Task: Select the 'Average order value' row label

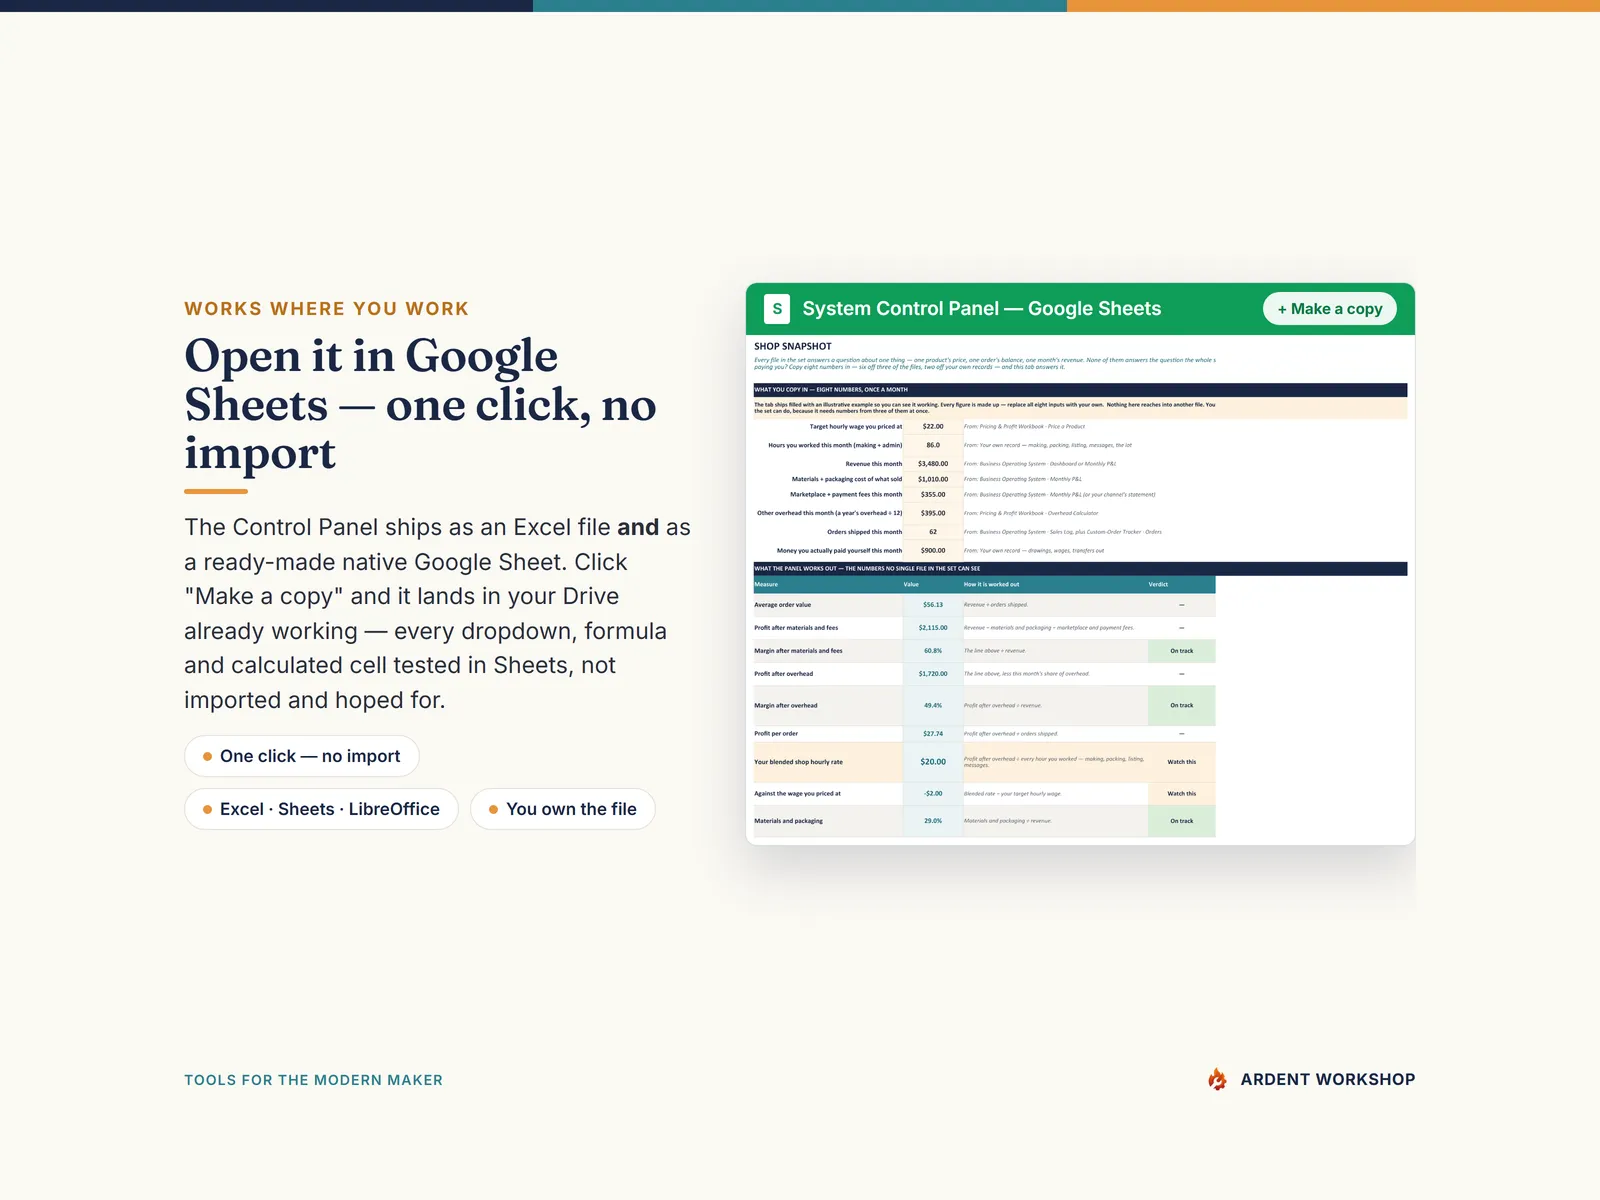Action: pos(783,605)
